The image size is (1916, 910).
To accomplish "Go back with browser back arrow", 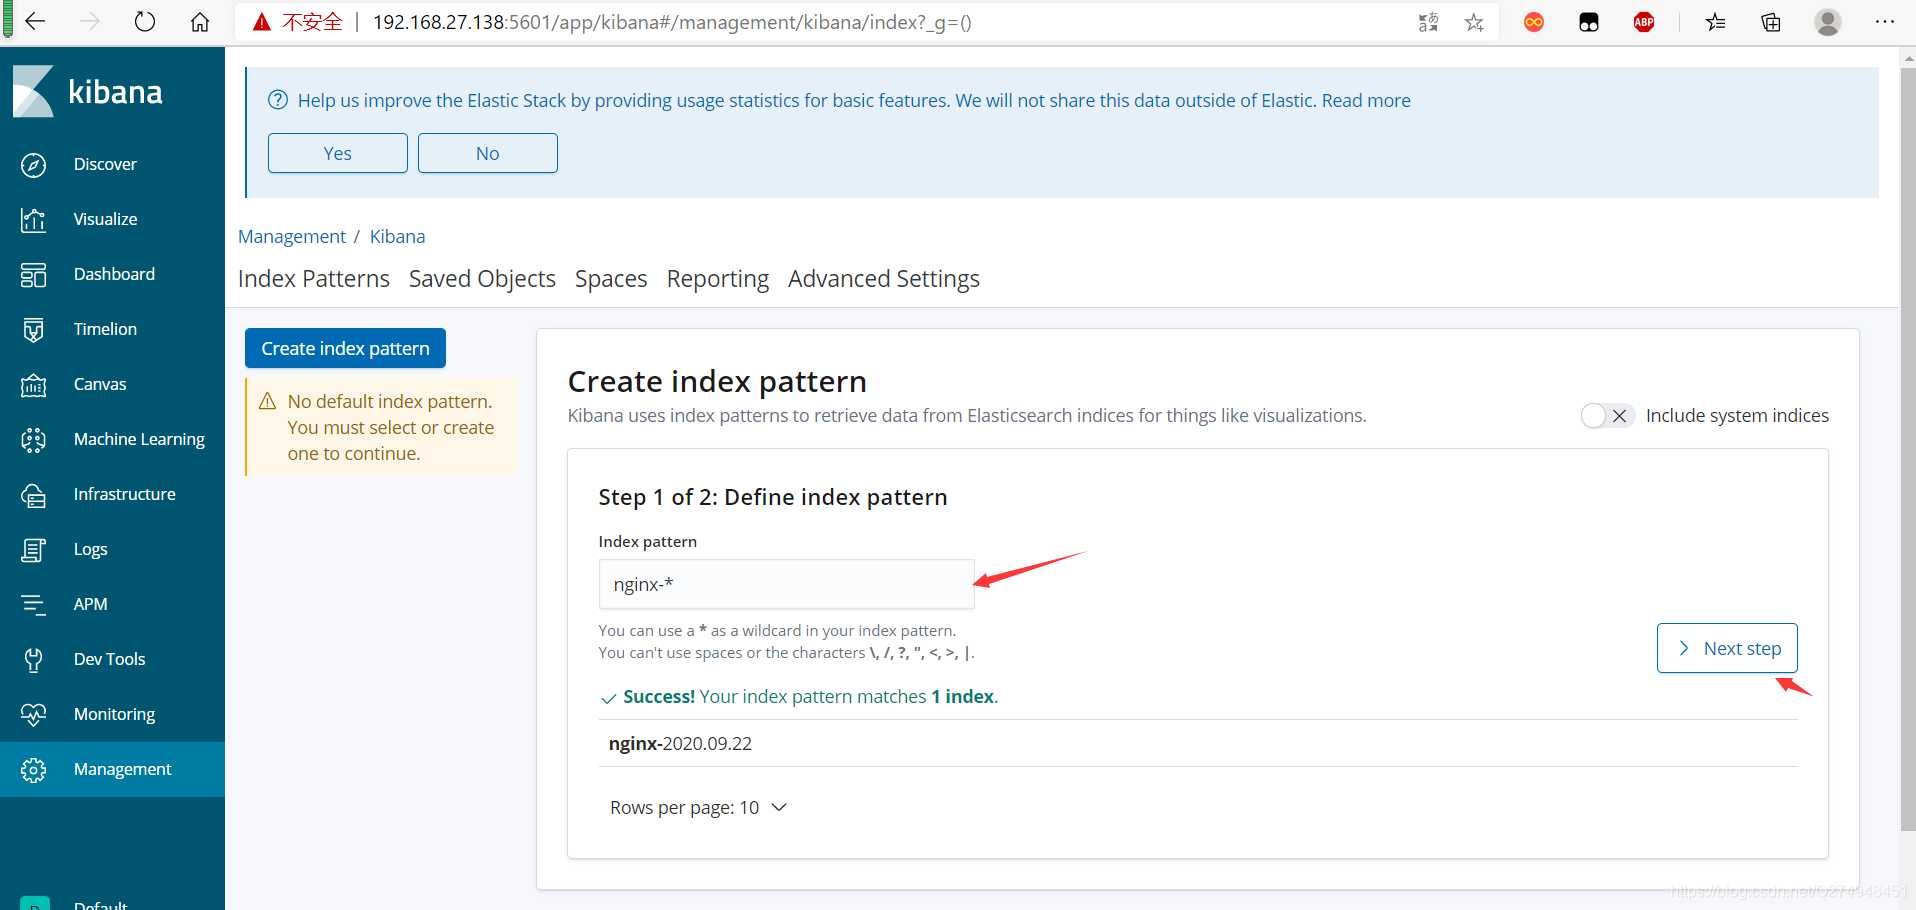I will click(36, 22).
